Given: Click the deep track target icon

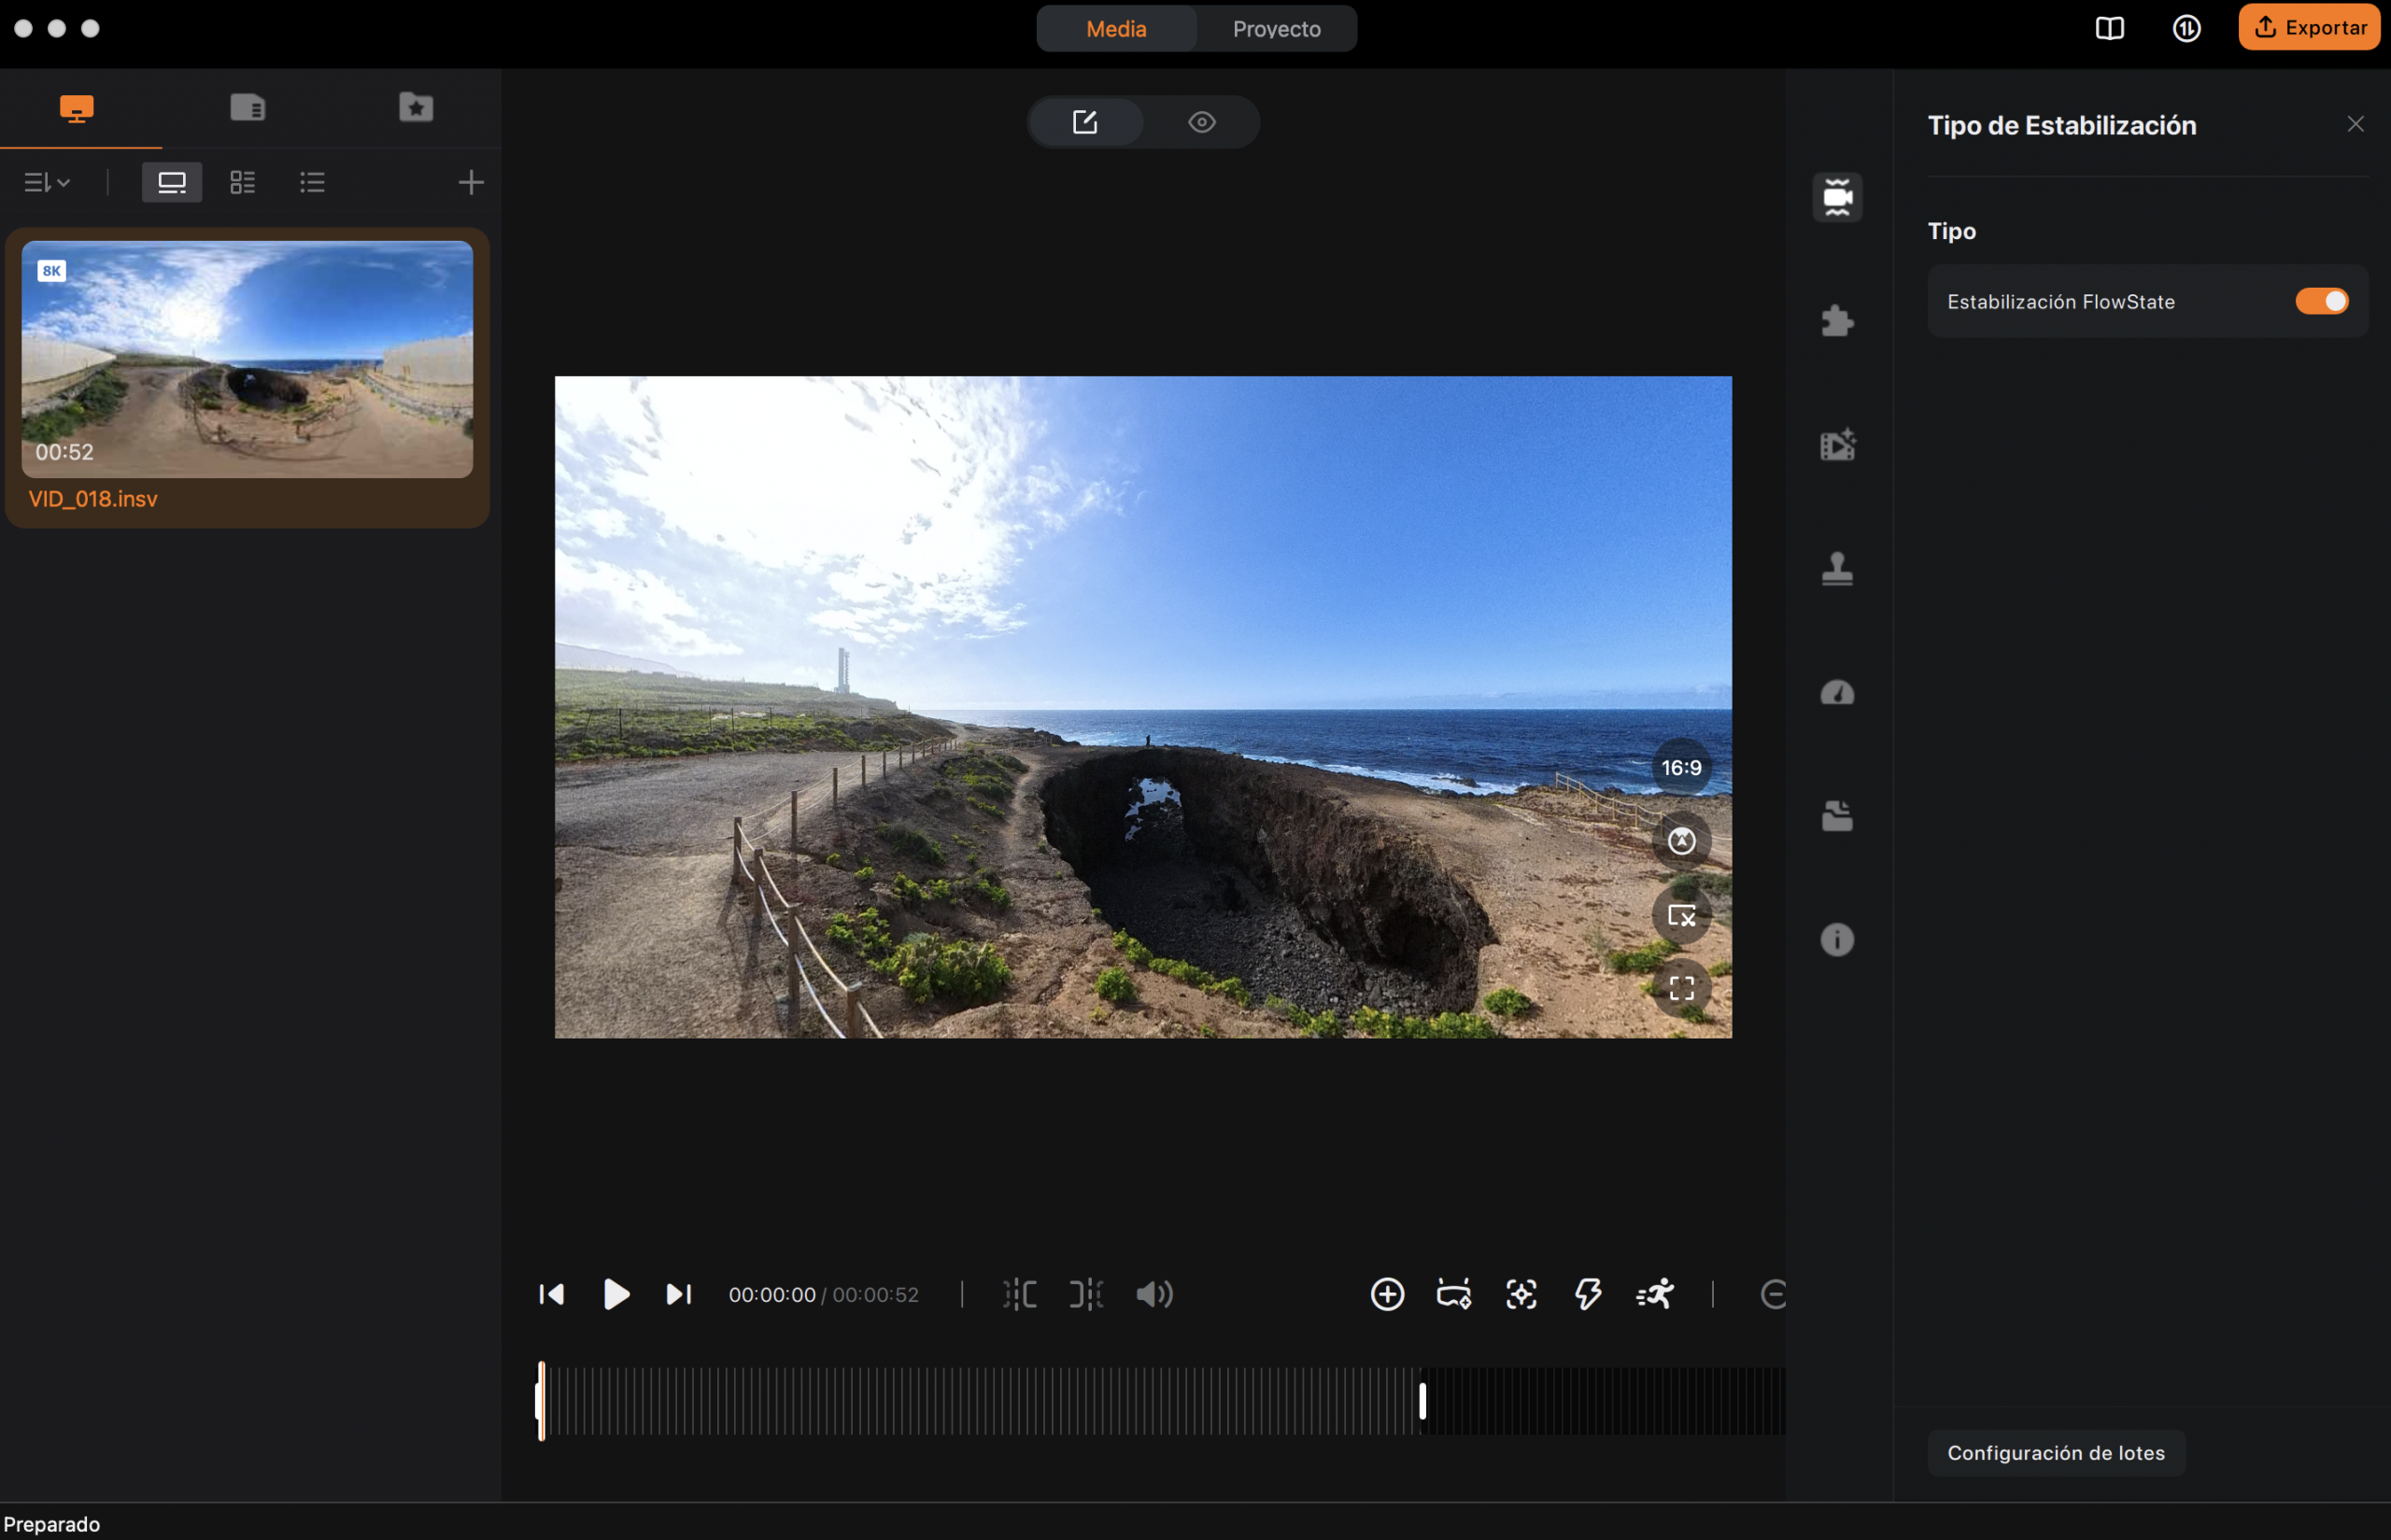Looking at the screenshot, I should [x=1521, y=1294].
